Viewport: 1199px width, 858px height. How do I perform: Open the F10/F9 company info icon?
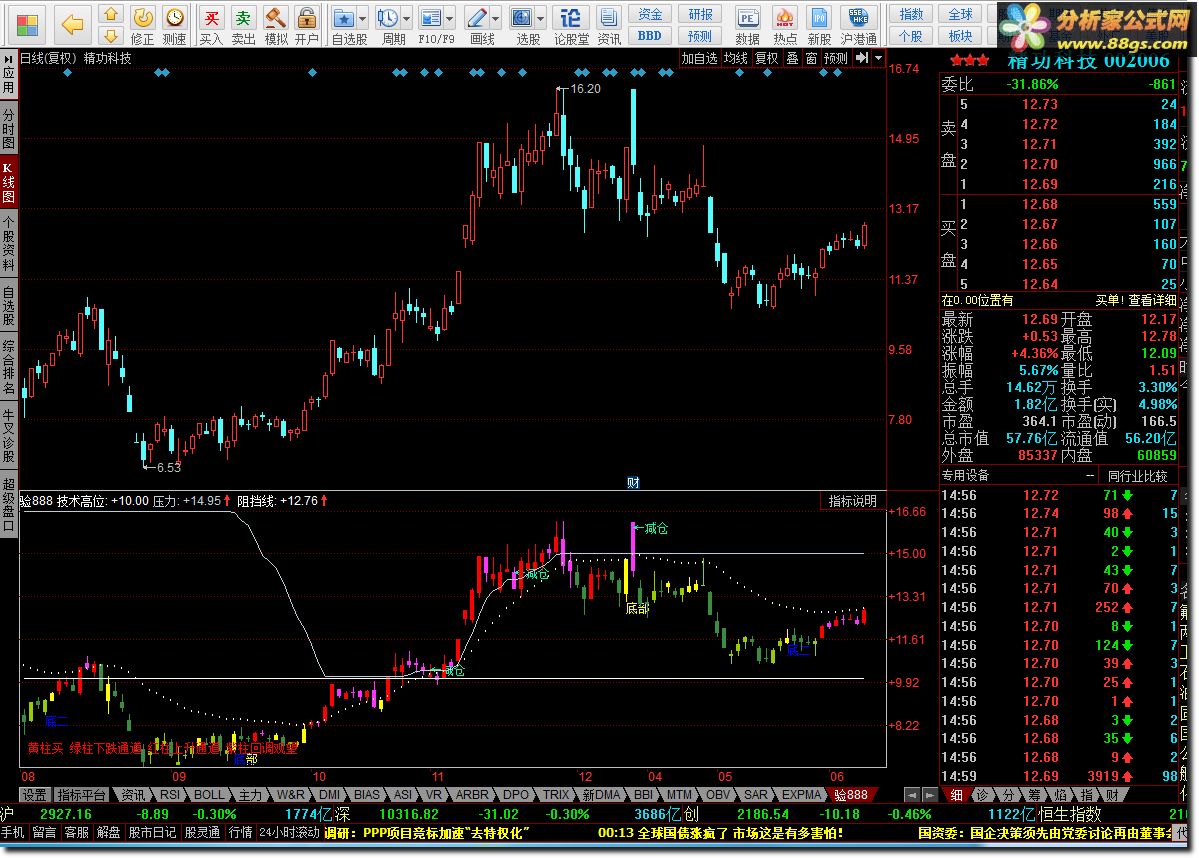pyautogui.click(x=431, y=18)
